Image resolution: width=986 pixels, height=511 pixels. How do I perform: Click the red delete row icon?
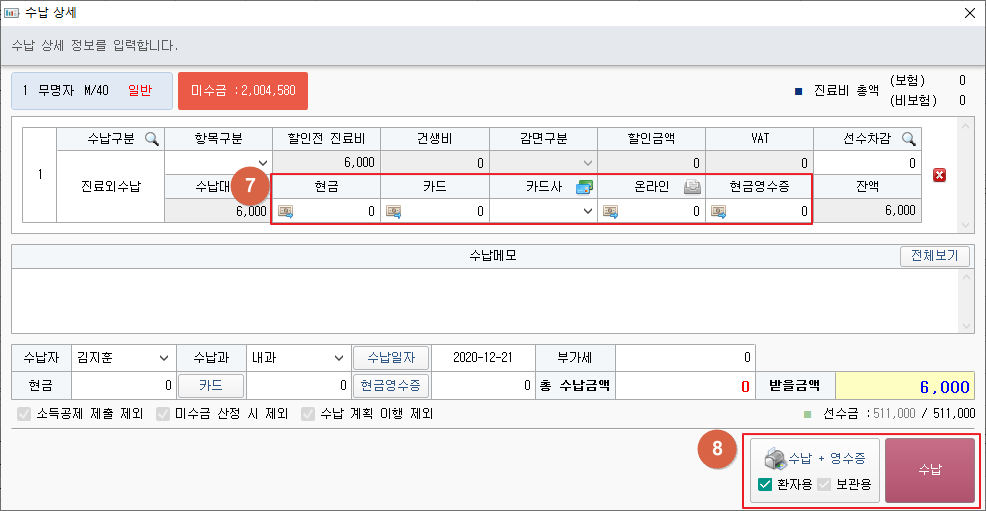pyautogui.click(x=939, y=176)
